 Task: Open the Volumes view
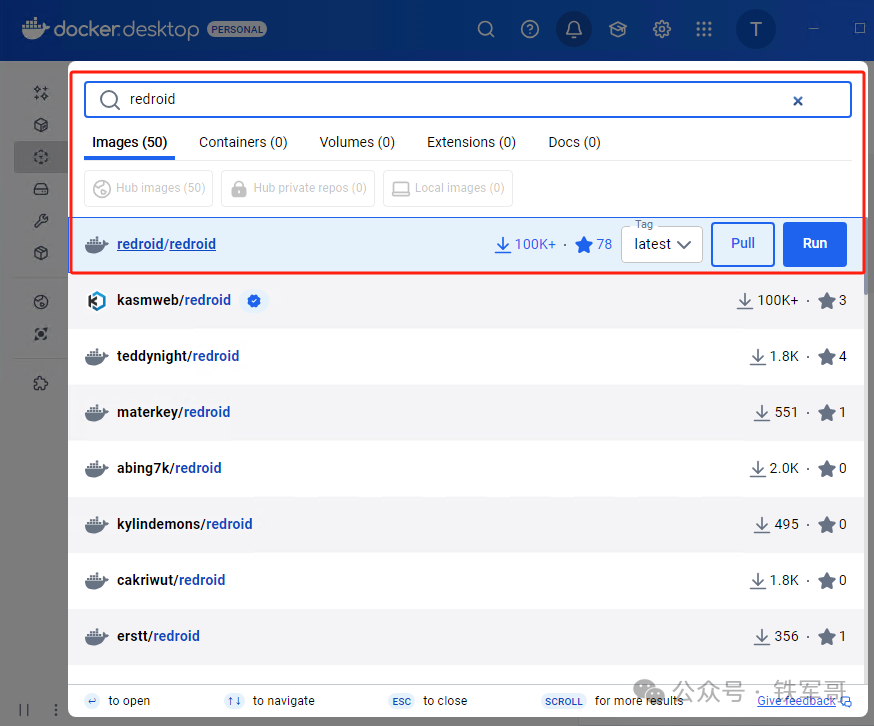pos(41,188)
